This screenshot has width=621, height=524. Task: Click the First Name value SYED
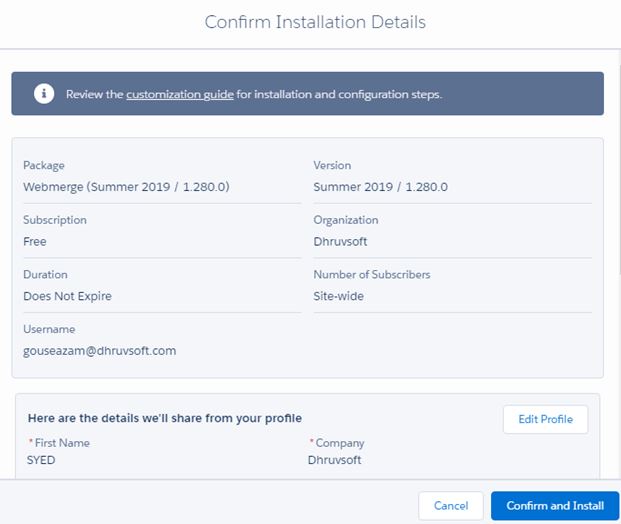(41, 460)
